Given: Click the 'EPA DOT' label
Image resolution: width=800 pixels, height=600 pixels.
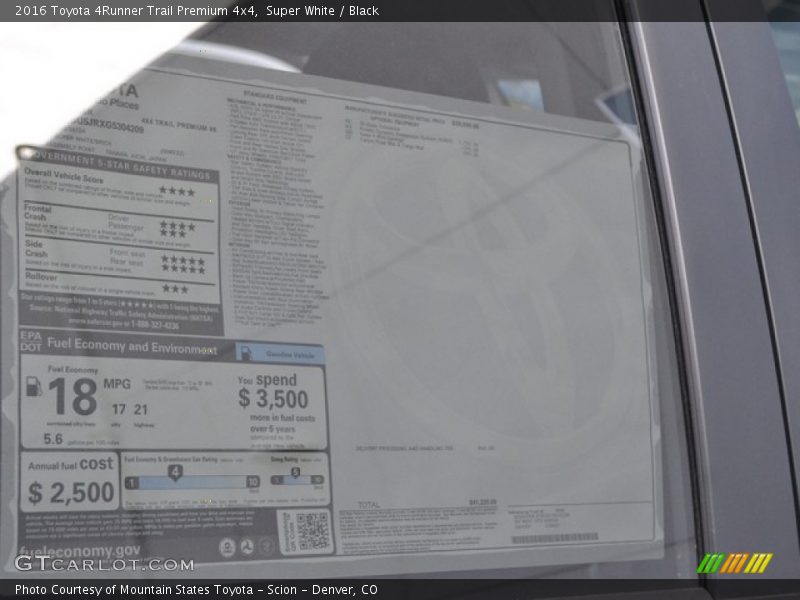Looking at the screenshot, I should click(31, 341).
